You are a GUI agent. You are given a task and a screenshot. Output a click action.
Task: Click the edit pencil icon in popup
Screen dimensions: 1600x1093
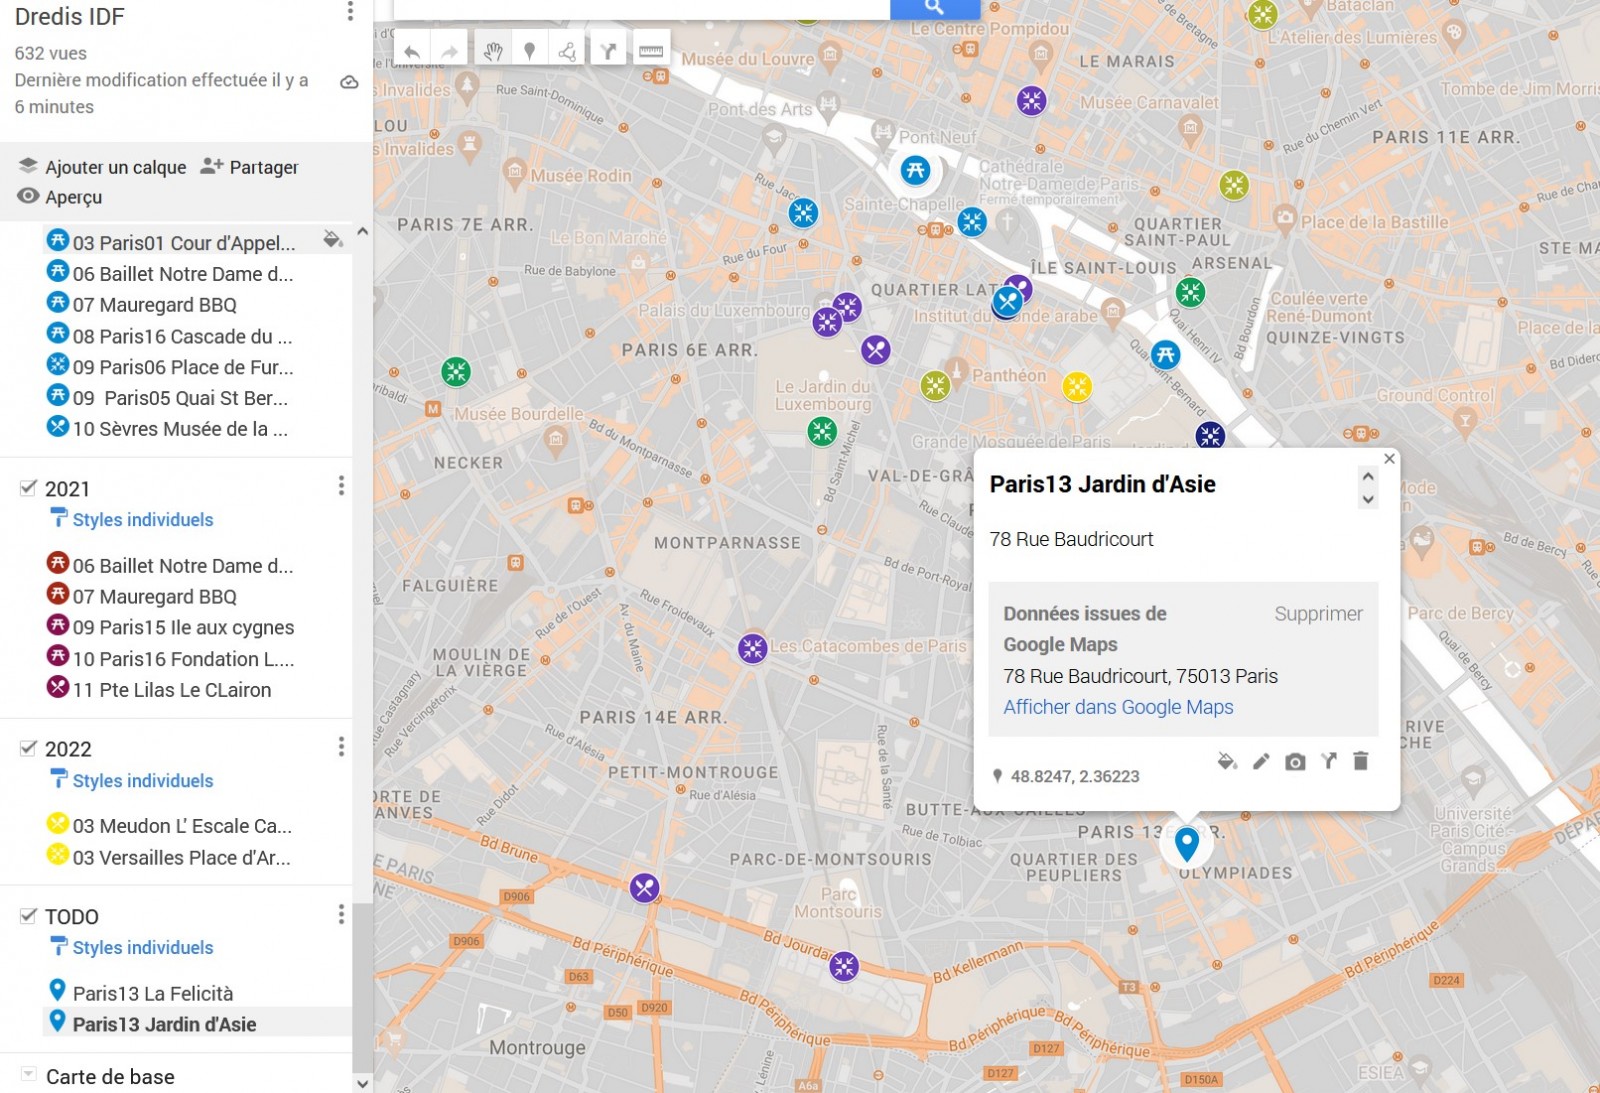tap(1261, 762)
